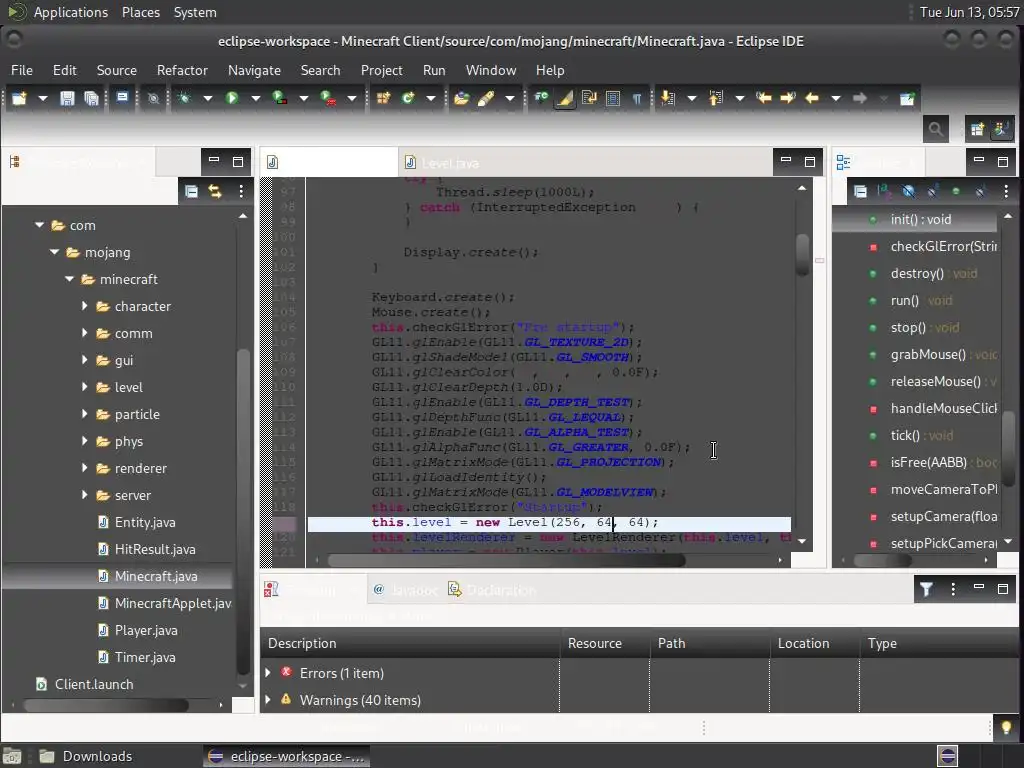
Task: Collapse the mojang folder
Action: (54, 251)
